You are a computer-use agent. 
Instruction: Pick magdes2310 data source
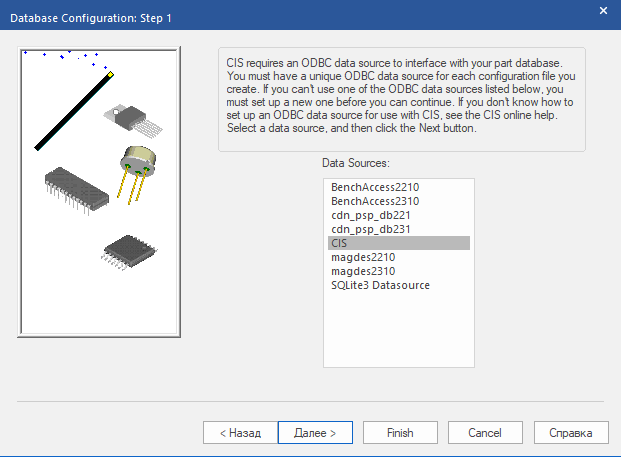click(x=362, y=271)
